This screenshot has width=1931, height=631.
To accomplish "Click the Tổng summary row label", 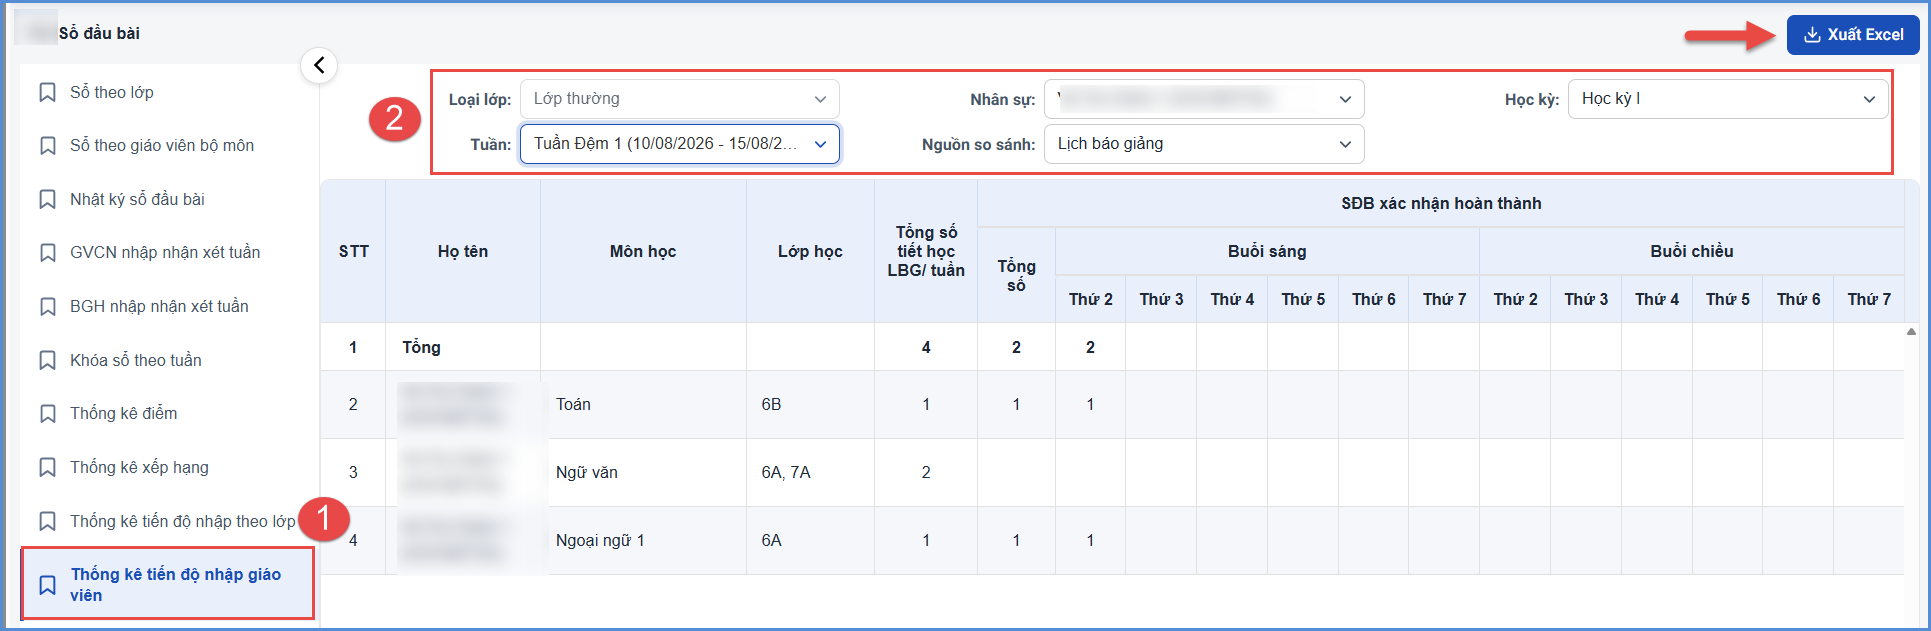I will [421, 348].
